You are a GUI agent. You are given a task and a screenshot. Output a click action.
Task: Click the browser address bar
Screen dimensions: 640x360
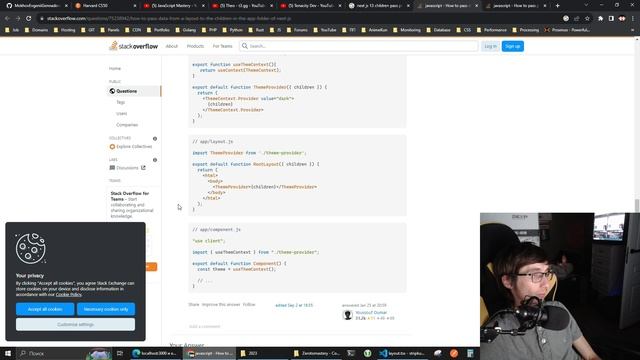(x=302, y=18)
